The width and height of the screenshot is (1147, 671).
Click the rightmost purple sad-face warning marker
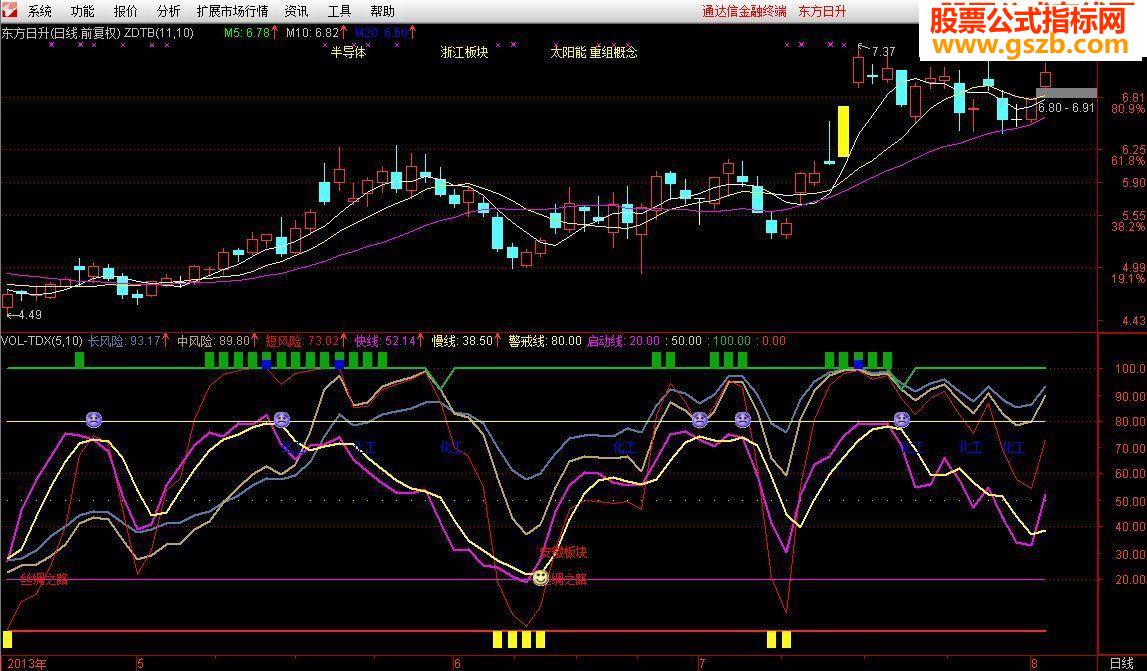point(902,419)
